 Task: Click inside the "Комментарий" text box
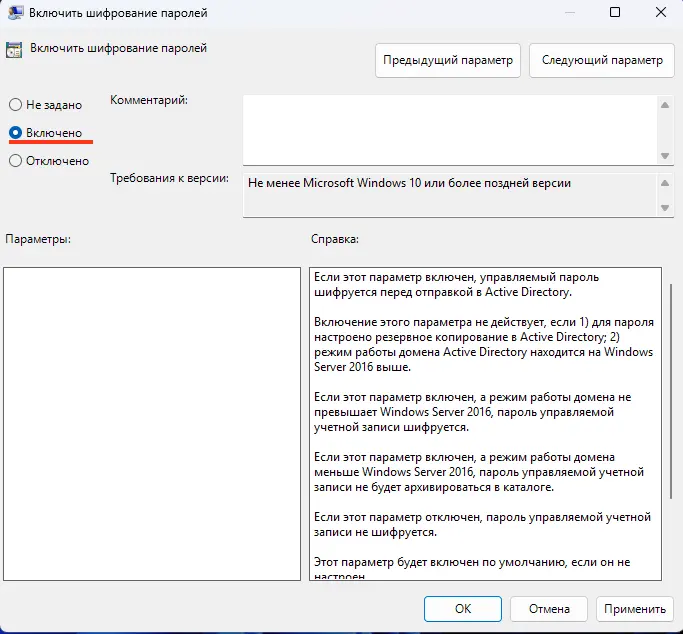click(x=448, y=129)
